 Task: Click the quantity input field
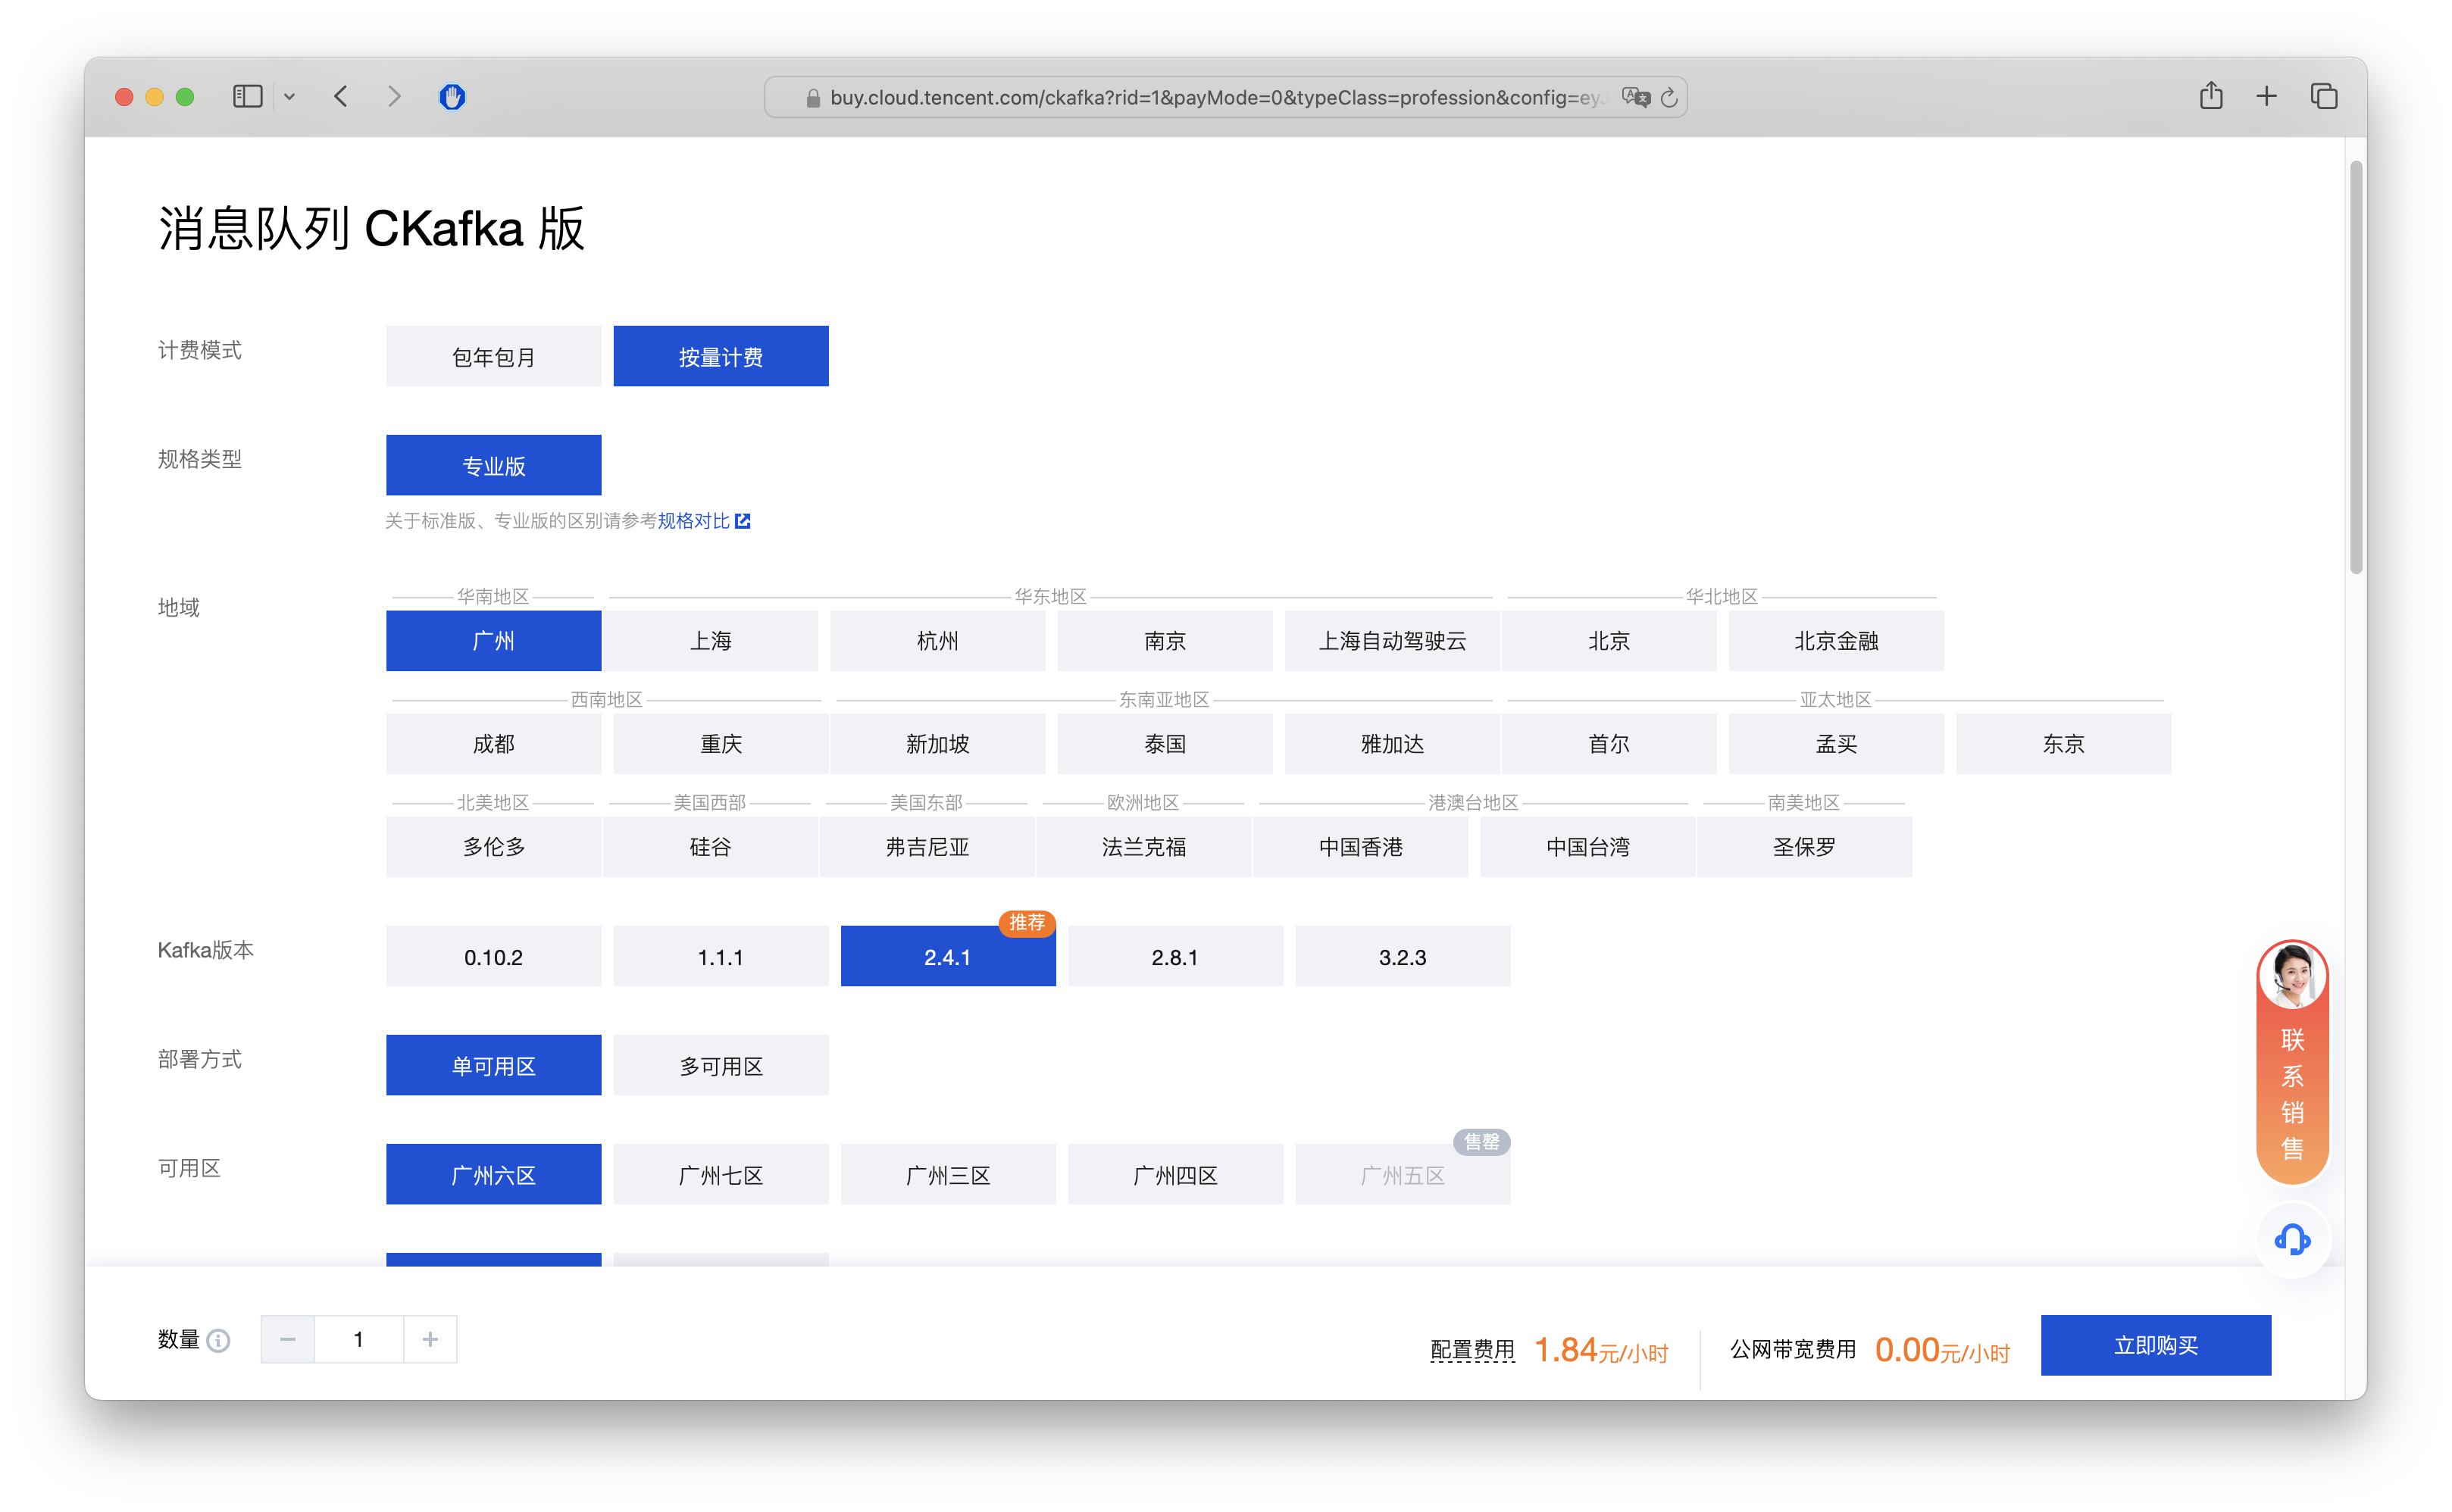tap(358, 1339)
